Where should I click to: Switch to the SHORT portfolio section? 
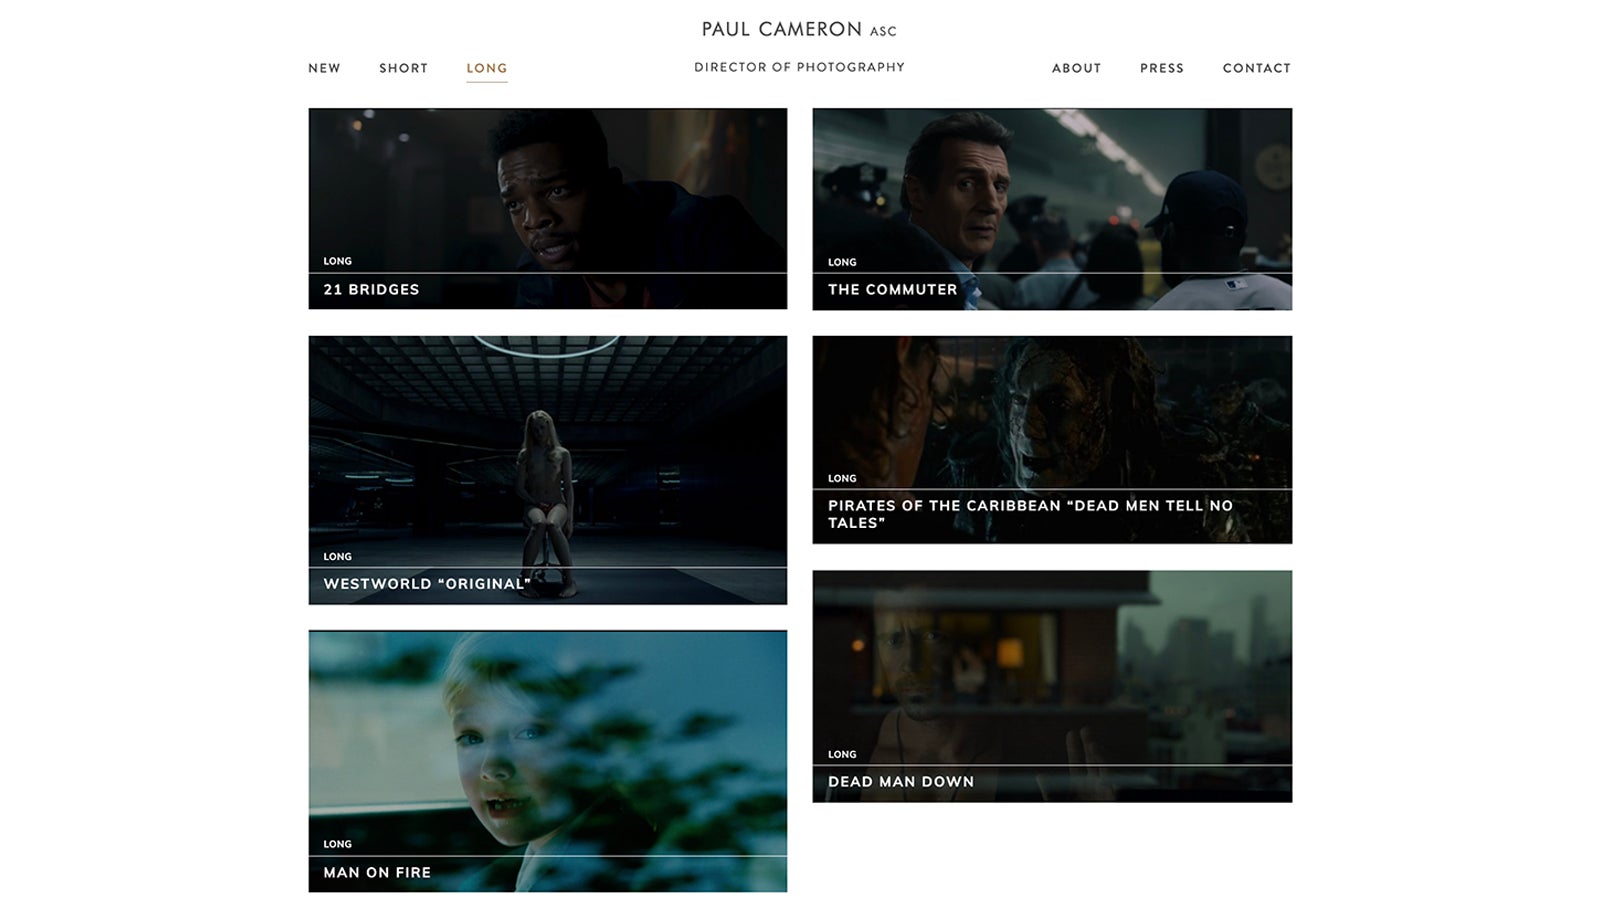point(403,68)
